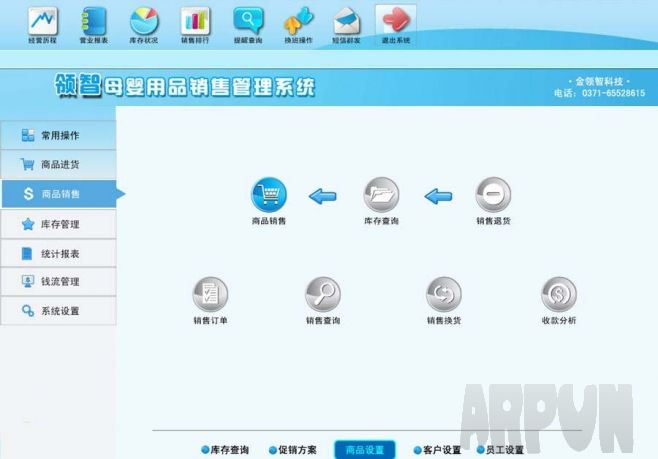Select 库存管理 in the sidebar
This screenshot has height=459, width=658.
(58, 224)
